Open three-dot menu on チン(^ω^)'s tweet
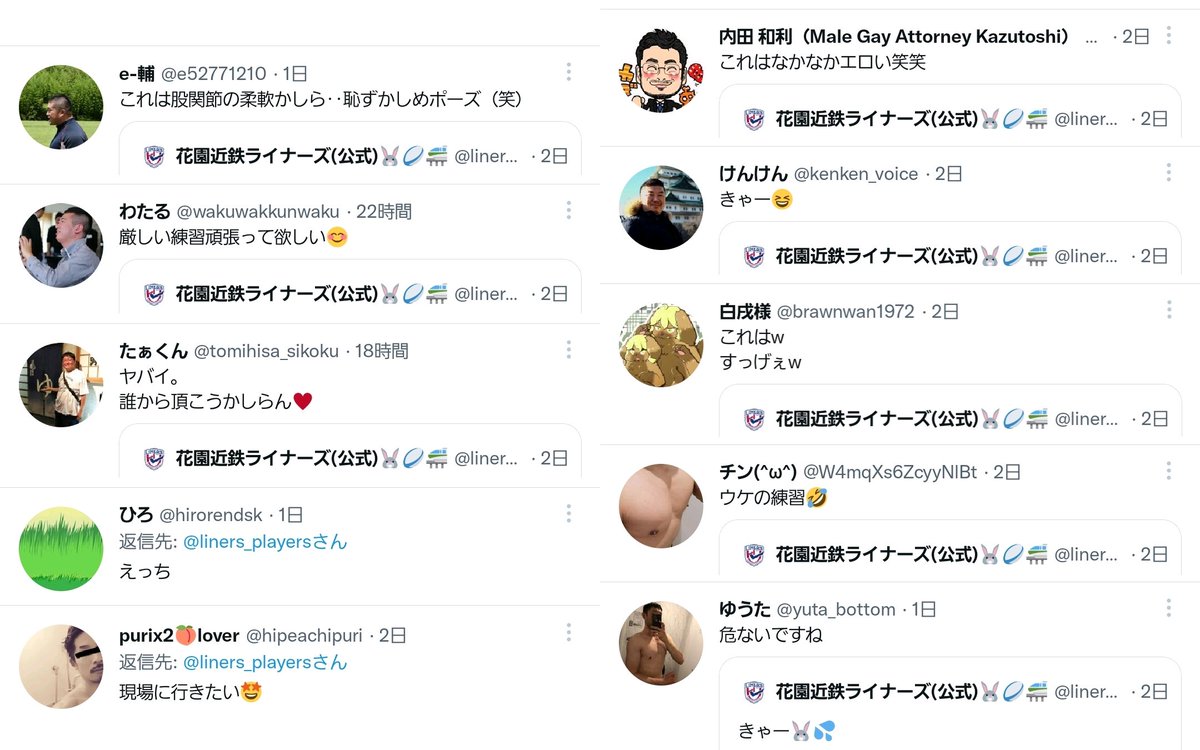 click(x=1168, y=471)
